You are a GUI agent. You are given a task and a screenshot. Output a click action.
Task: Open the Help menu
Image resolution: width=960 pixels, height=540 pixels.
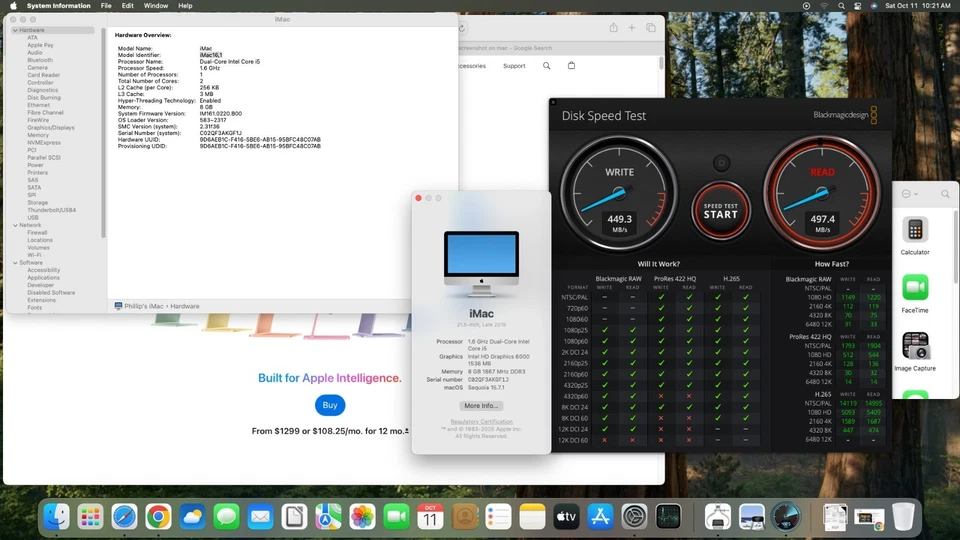click(x=185, y=6)
